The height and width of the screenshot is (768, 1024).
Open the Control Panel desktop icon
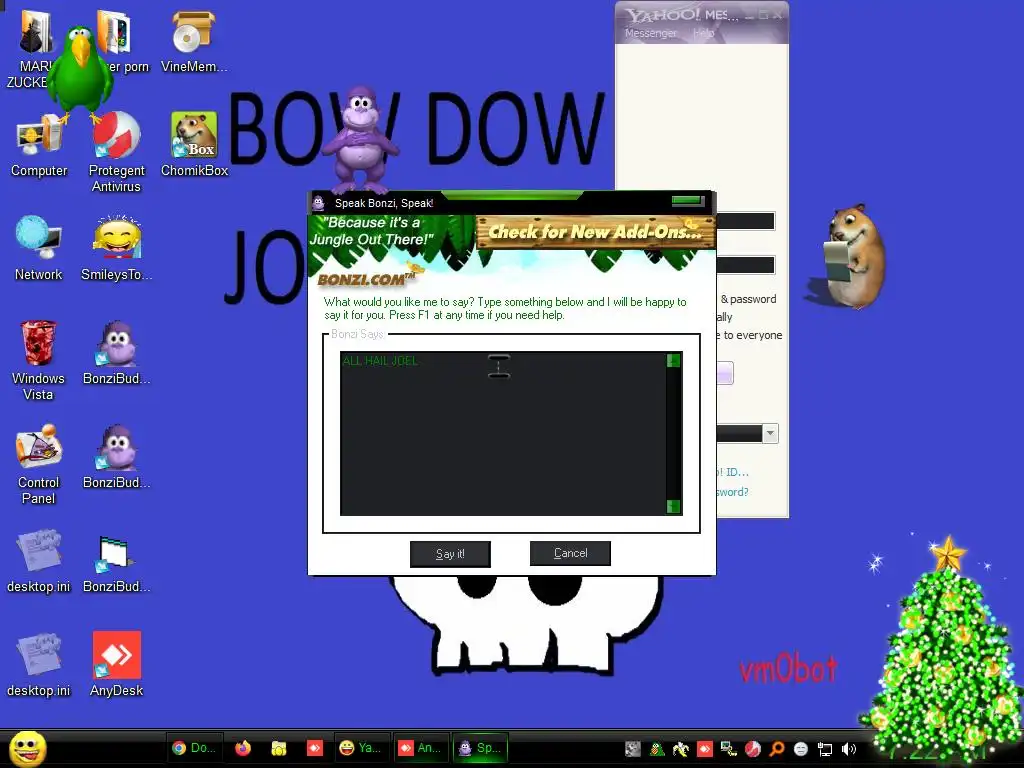point(39,464)
